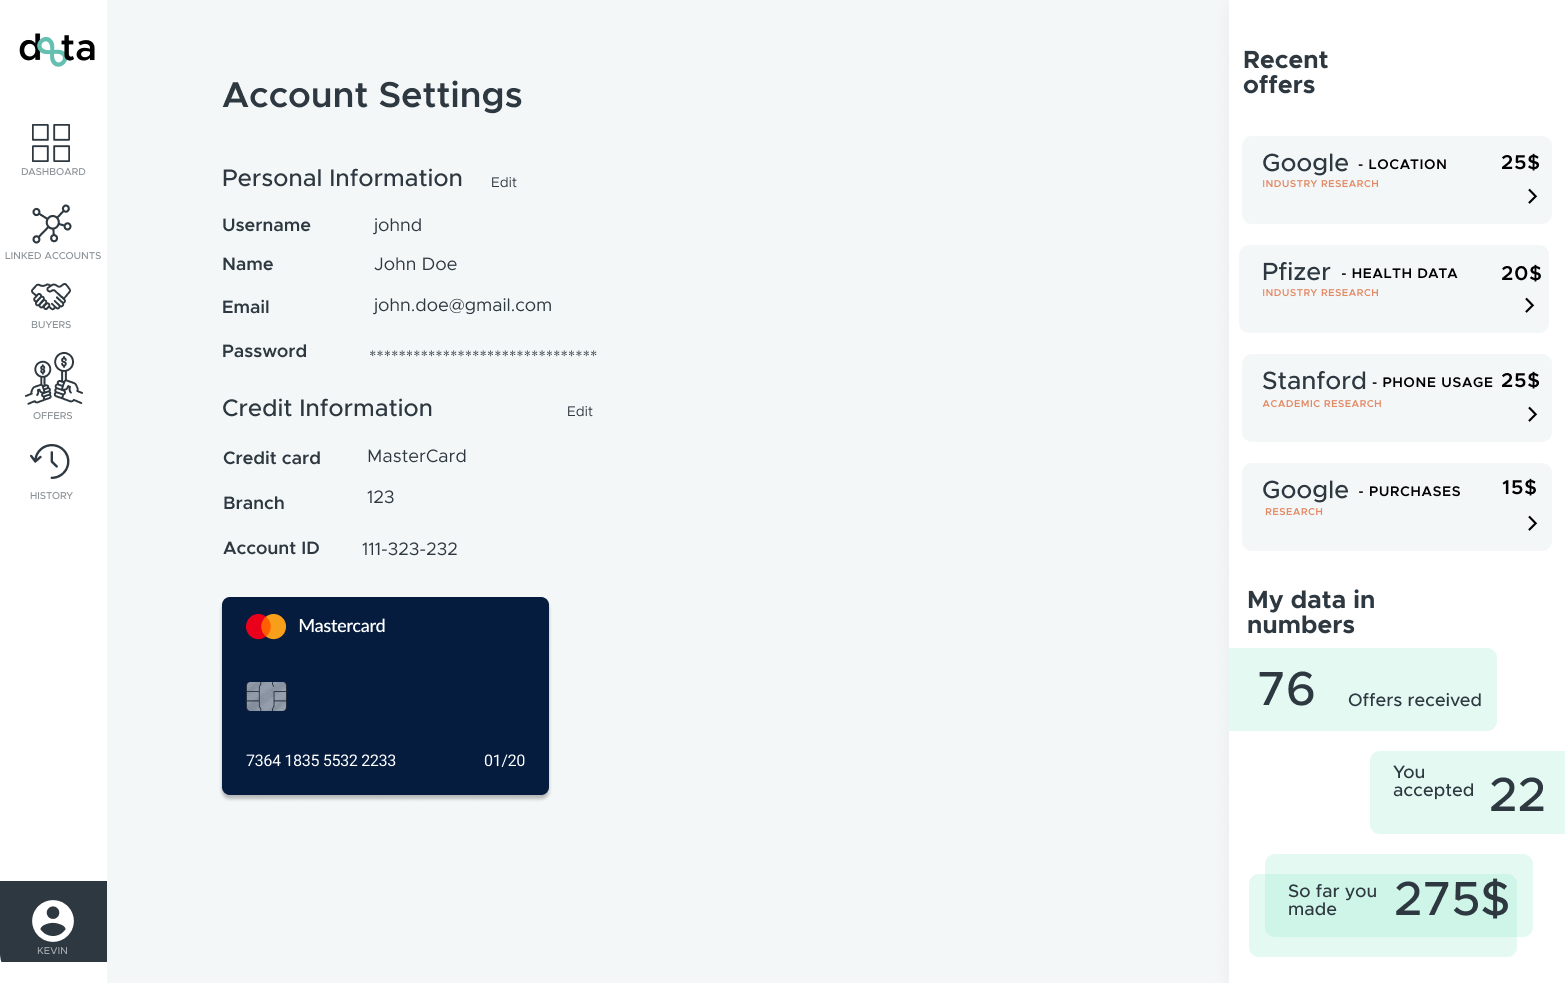Click the email john.doe@gmail.com

pyautogui.click(x=462, y=306)
